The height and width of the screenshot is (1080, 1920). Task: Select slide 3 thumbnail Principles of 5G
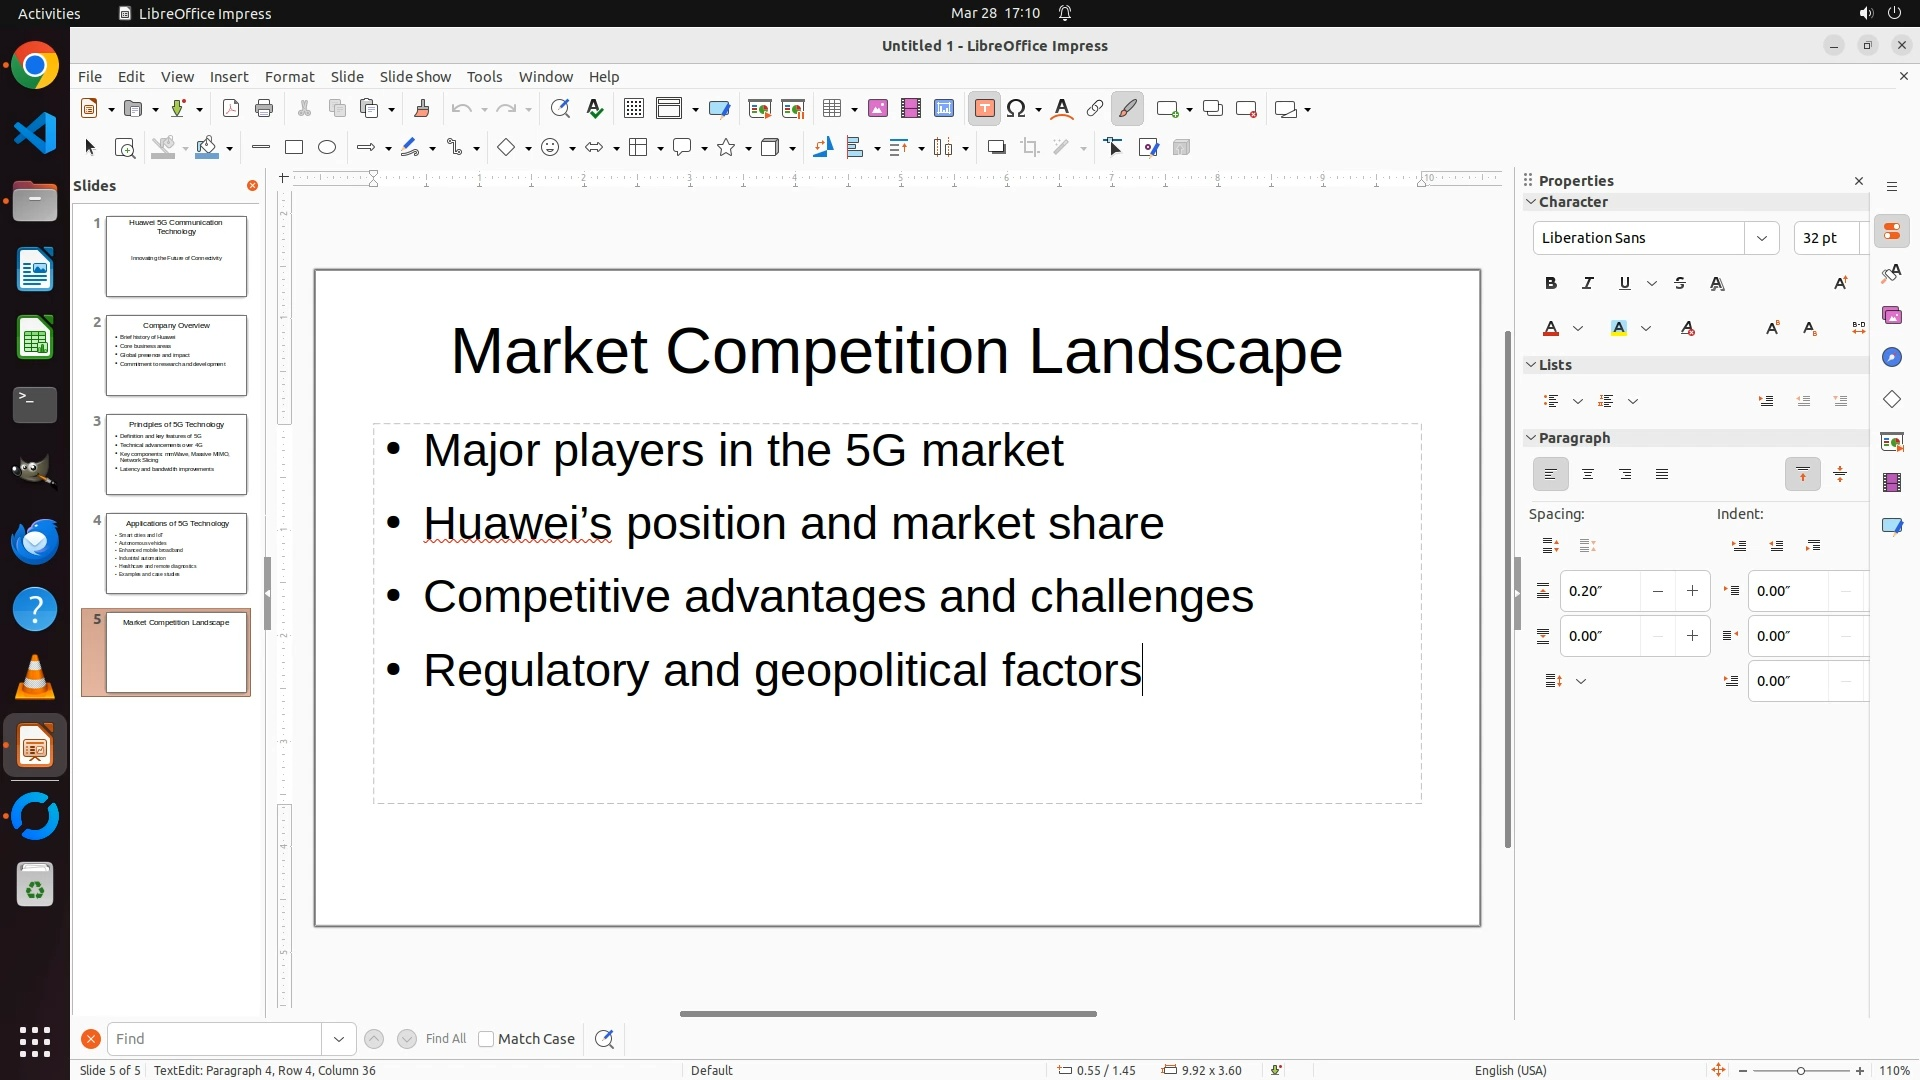(x=176, y=454)
